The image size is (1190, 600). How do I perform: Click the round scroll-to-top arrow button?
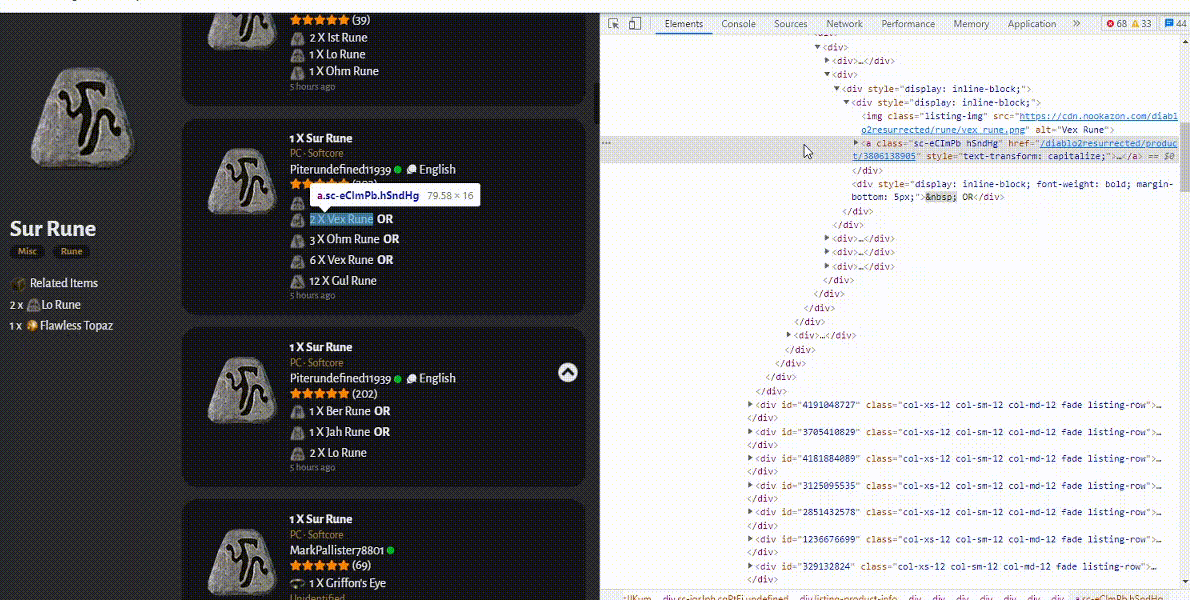click(568, 372)
